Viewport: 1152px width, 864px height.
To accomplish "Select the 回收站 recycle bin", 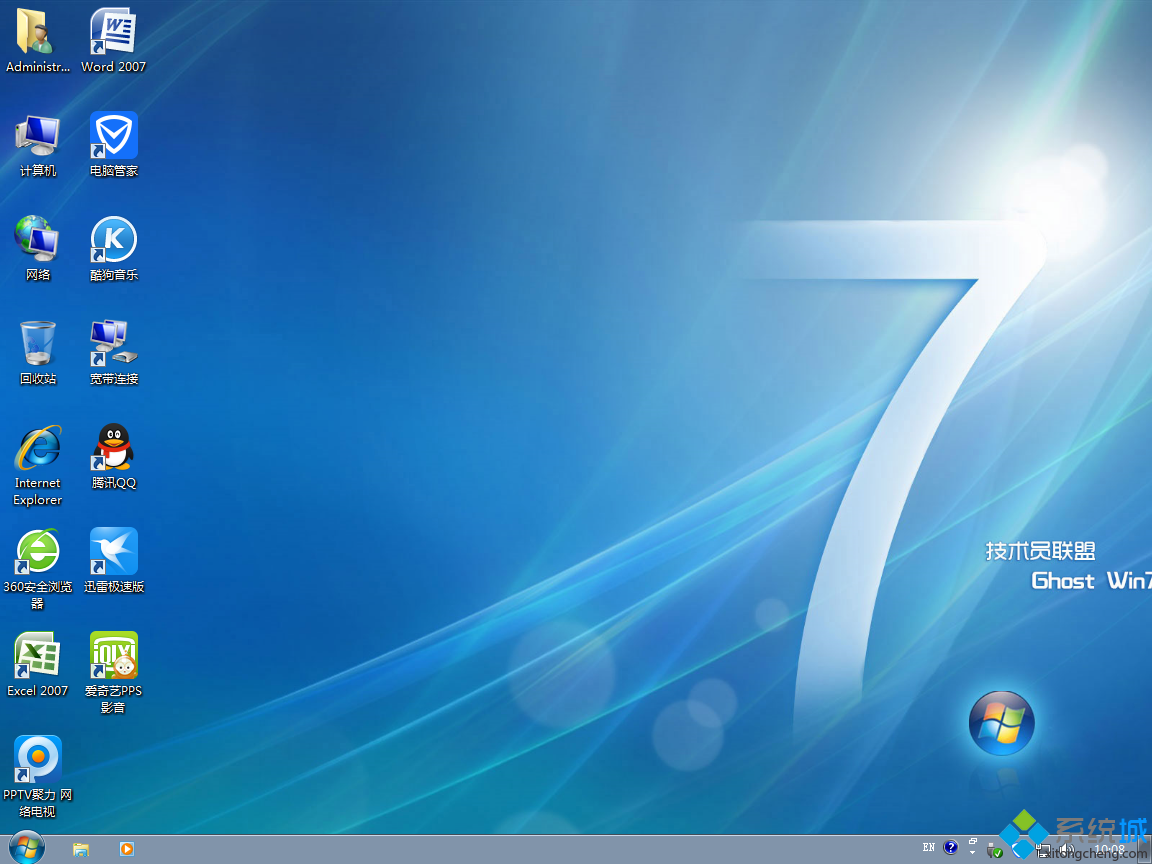I will click(38, 343).
